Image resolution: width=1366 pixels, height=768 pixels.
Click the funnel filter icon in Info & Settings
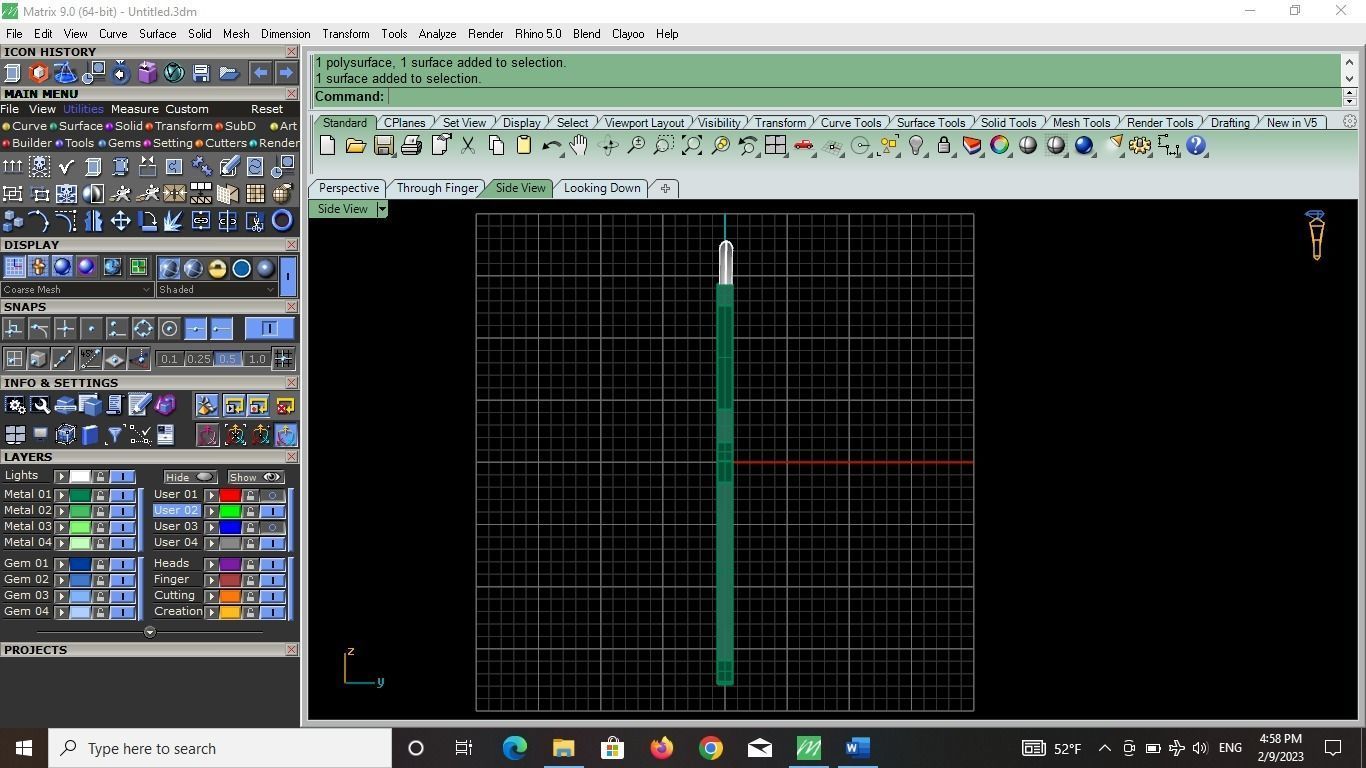(x=114, y=434)
